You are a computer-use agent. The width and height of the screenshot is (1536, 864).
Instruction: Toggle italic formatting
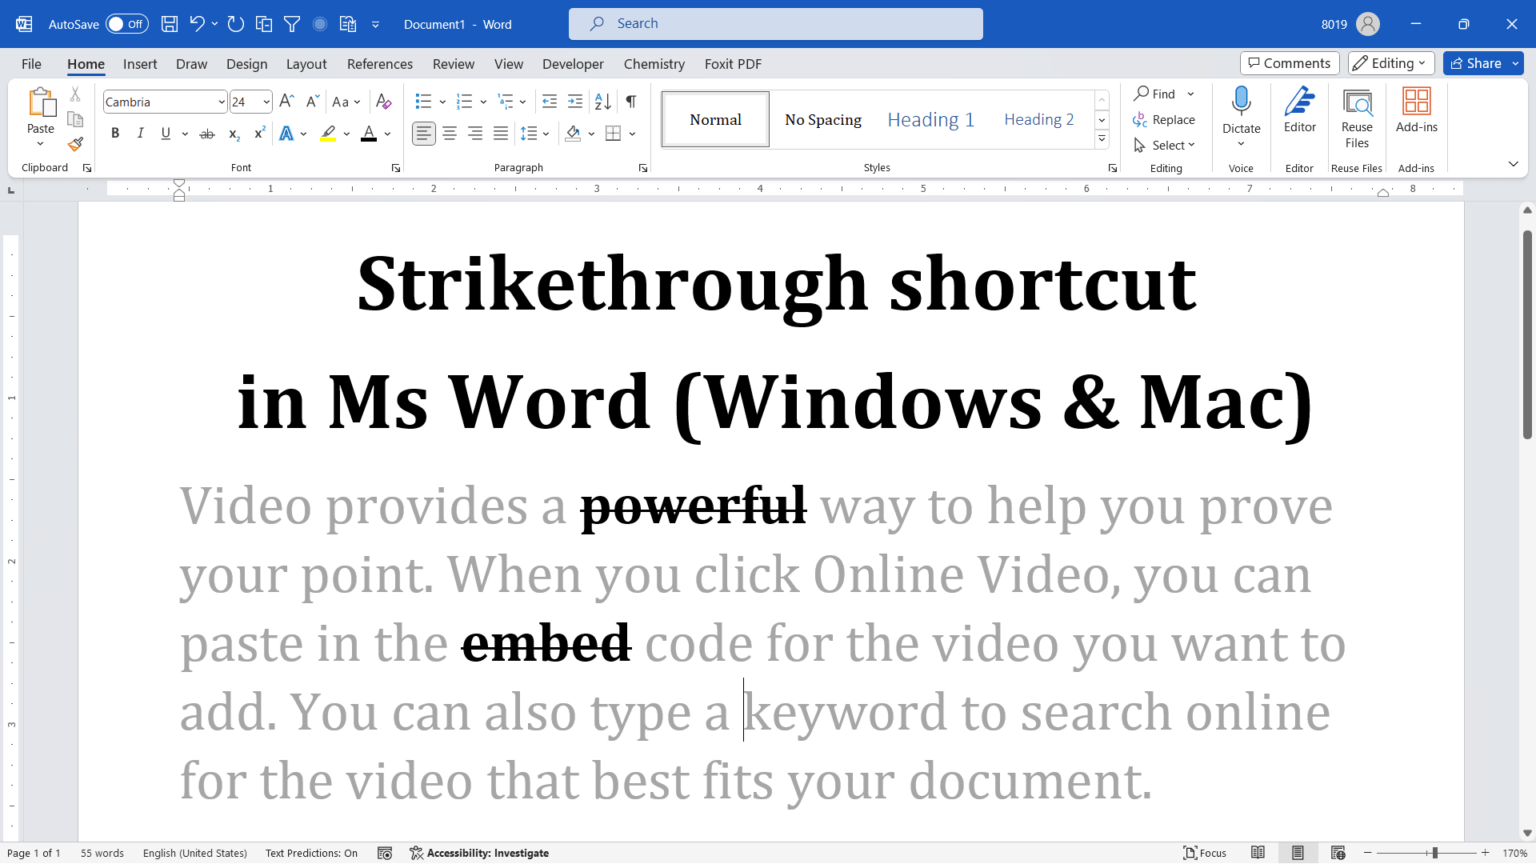pos(140,133)
